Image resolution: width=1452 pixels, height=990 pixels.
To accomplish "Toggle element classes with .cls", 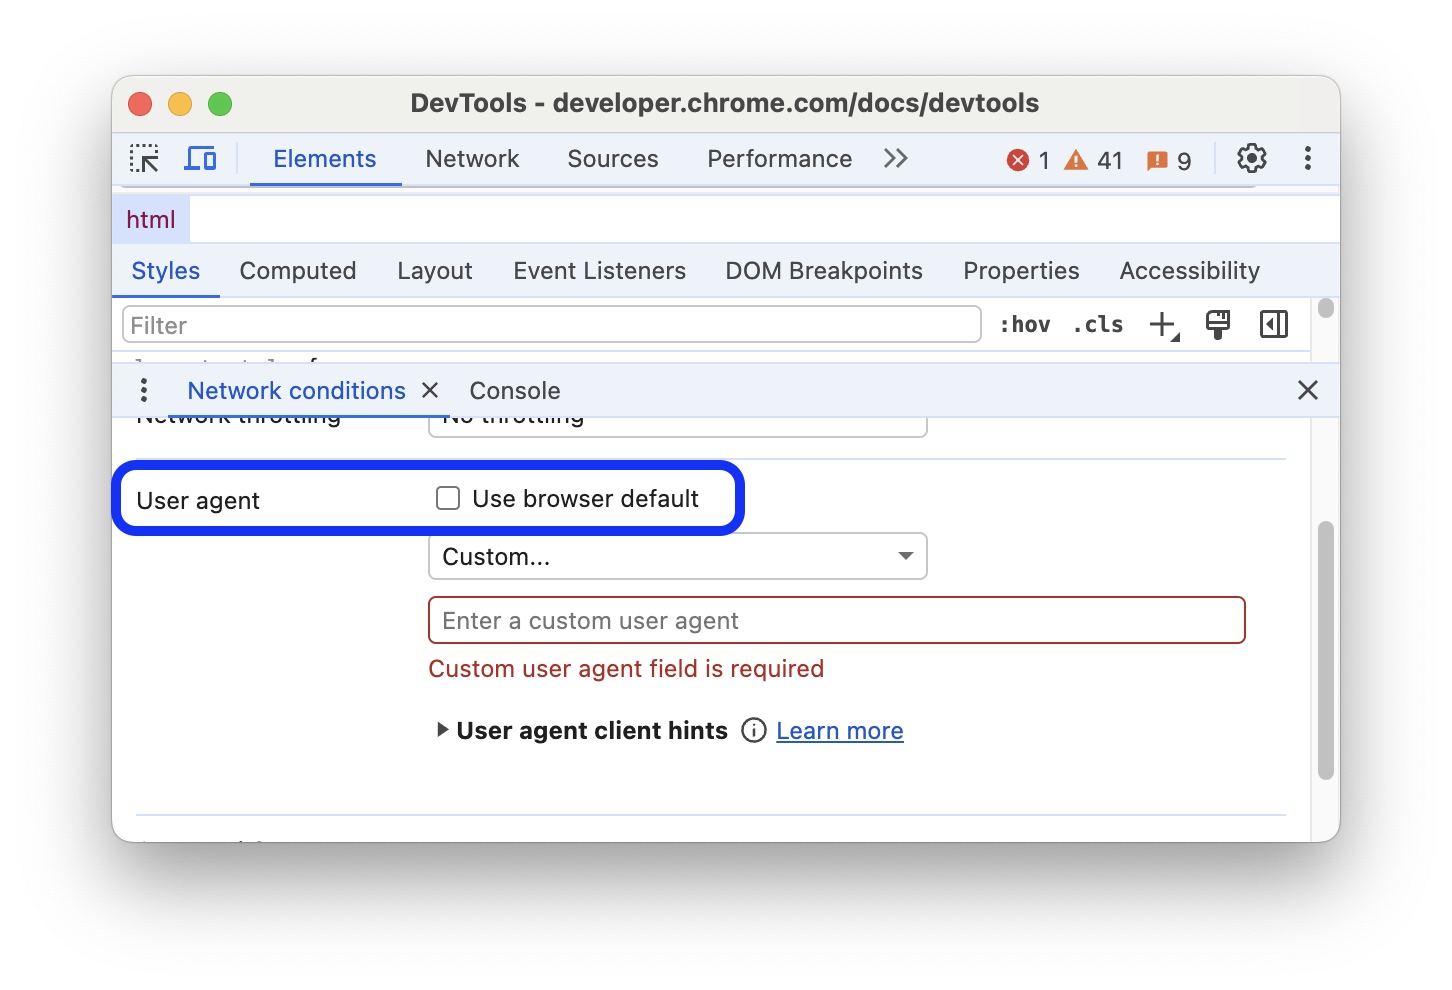I will 1096,323.
